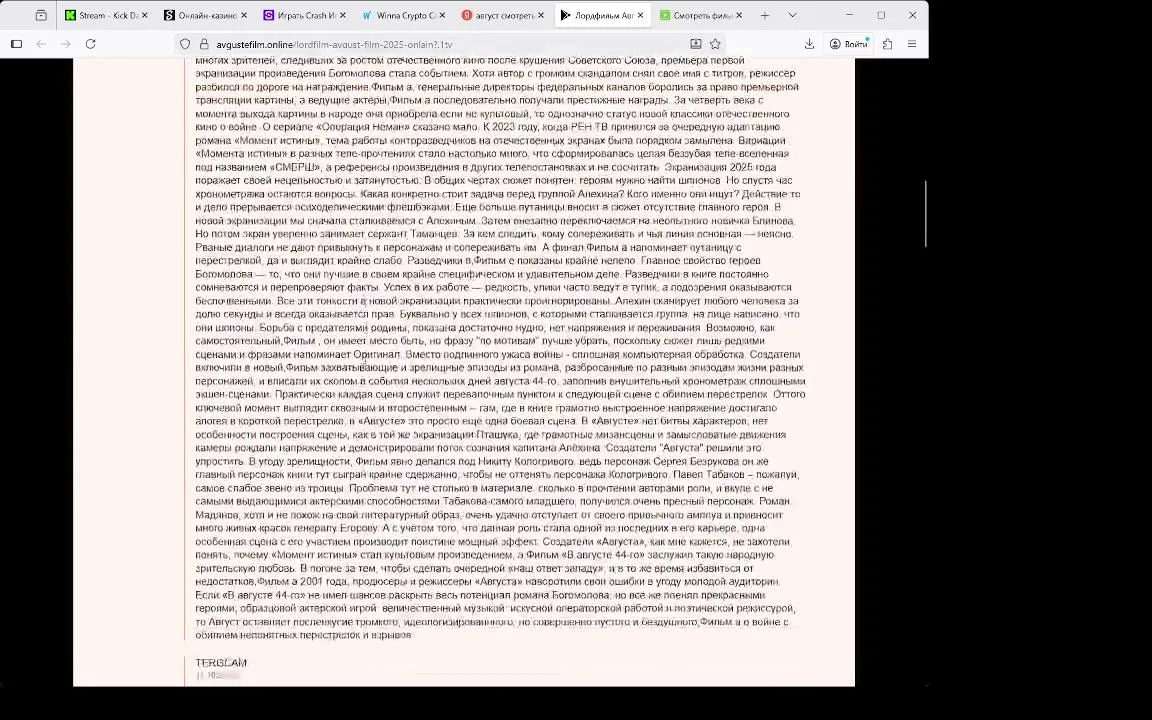Viewport: 1152px width, 720px height.
Task: Go forward to next page
Action: (65, 44)
